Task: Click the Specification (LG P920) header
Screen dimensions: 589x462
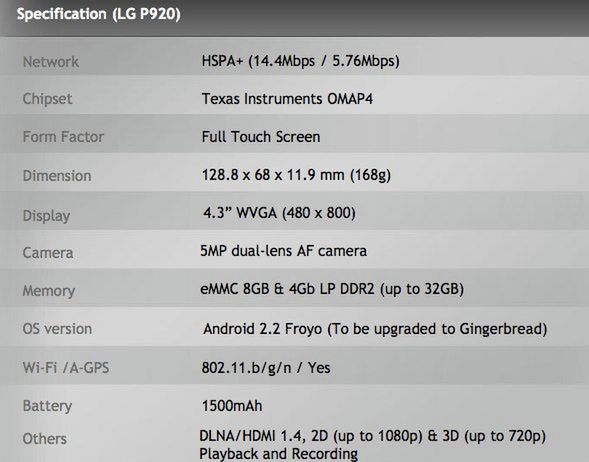Action: point(98,14)
